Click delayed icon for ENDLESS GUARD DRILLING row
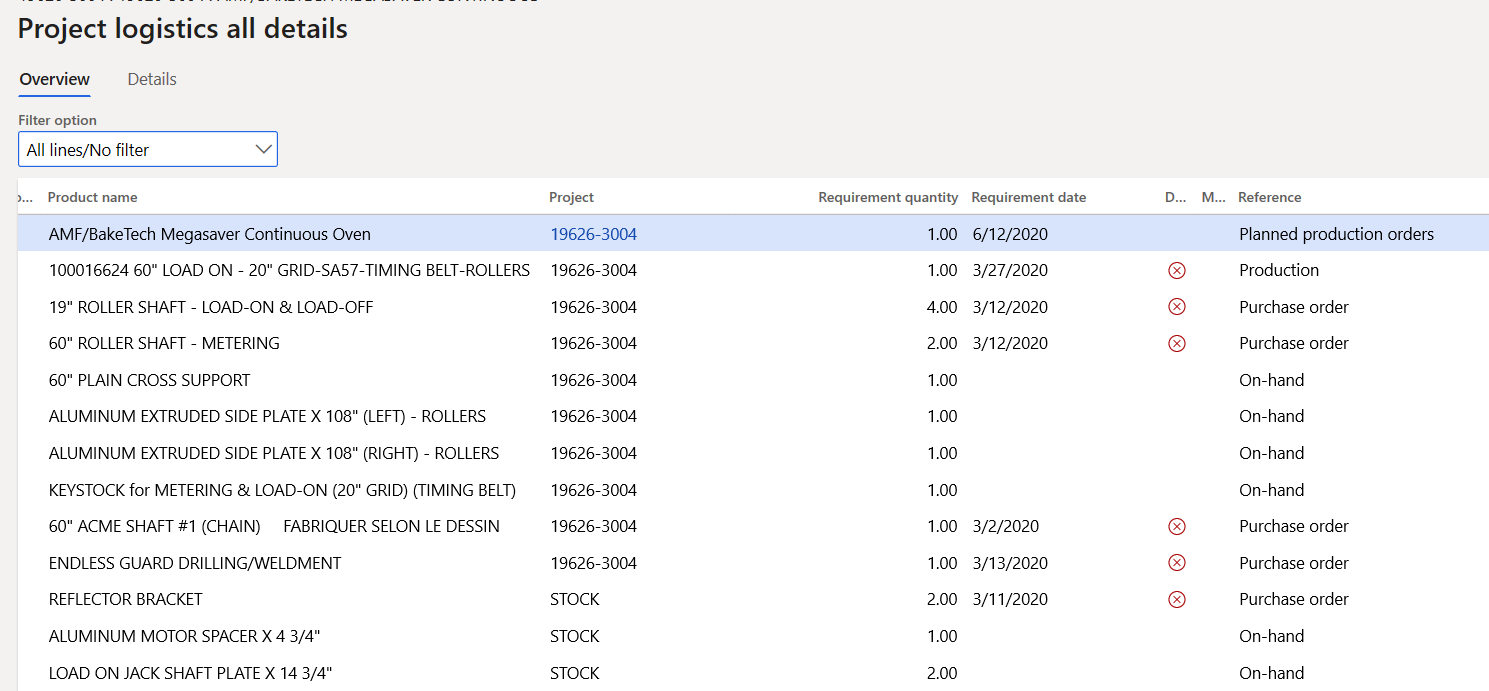Screen dimensions: 1489x691 click(x=1177, y=563)
